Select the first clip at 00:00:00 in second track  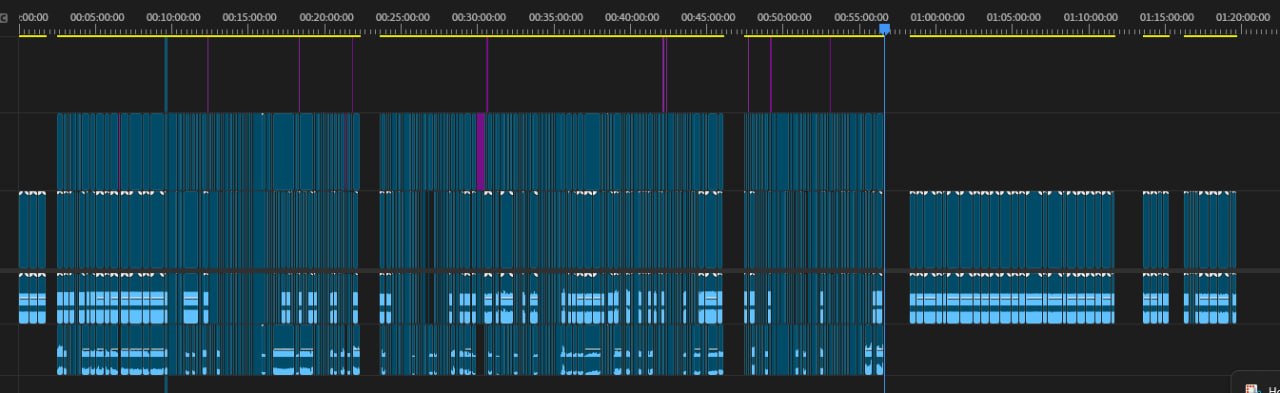point(32,229)
